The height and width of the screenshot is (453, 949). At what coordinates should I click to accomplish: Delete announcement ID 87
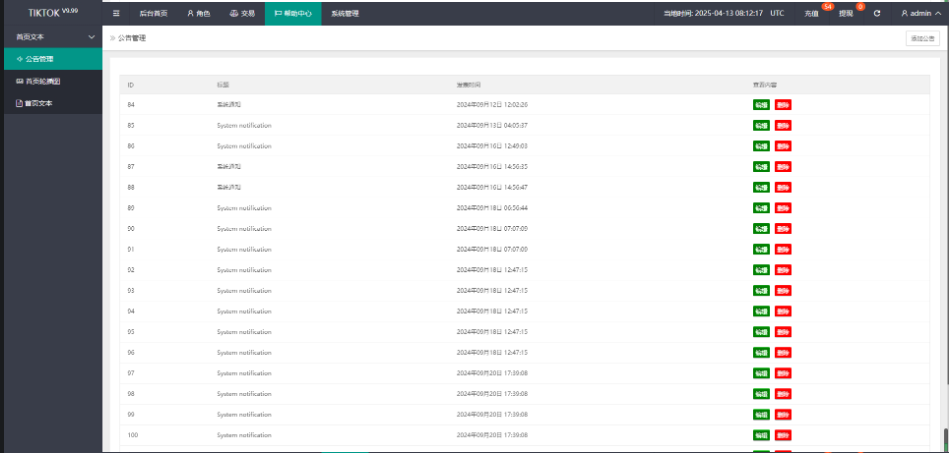point(783,167)
